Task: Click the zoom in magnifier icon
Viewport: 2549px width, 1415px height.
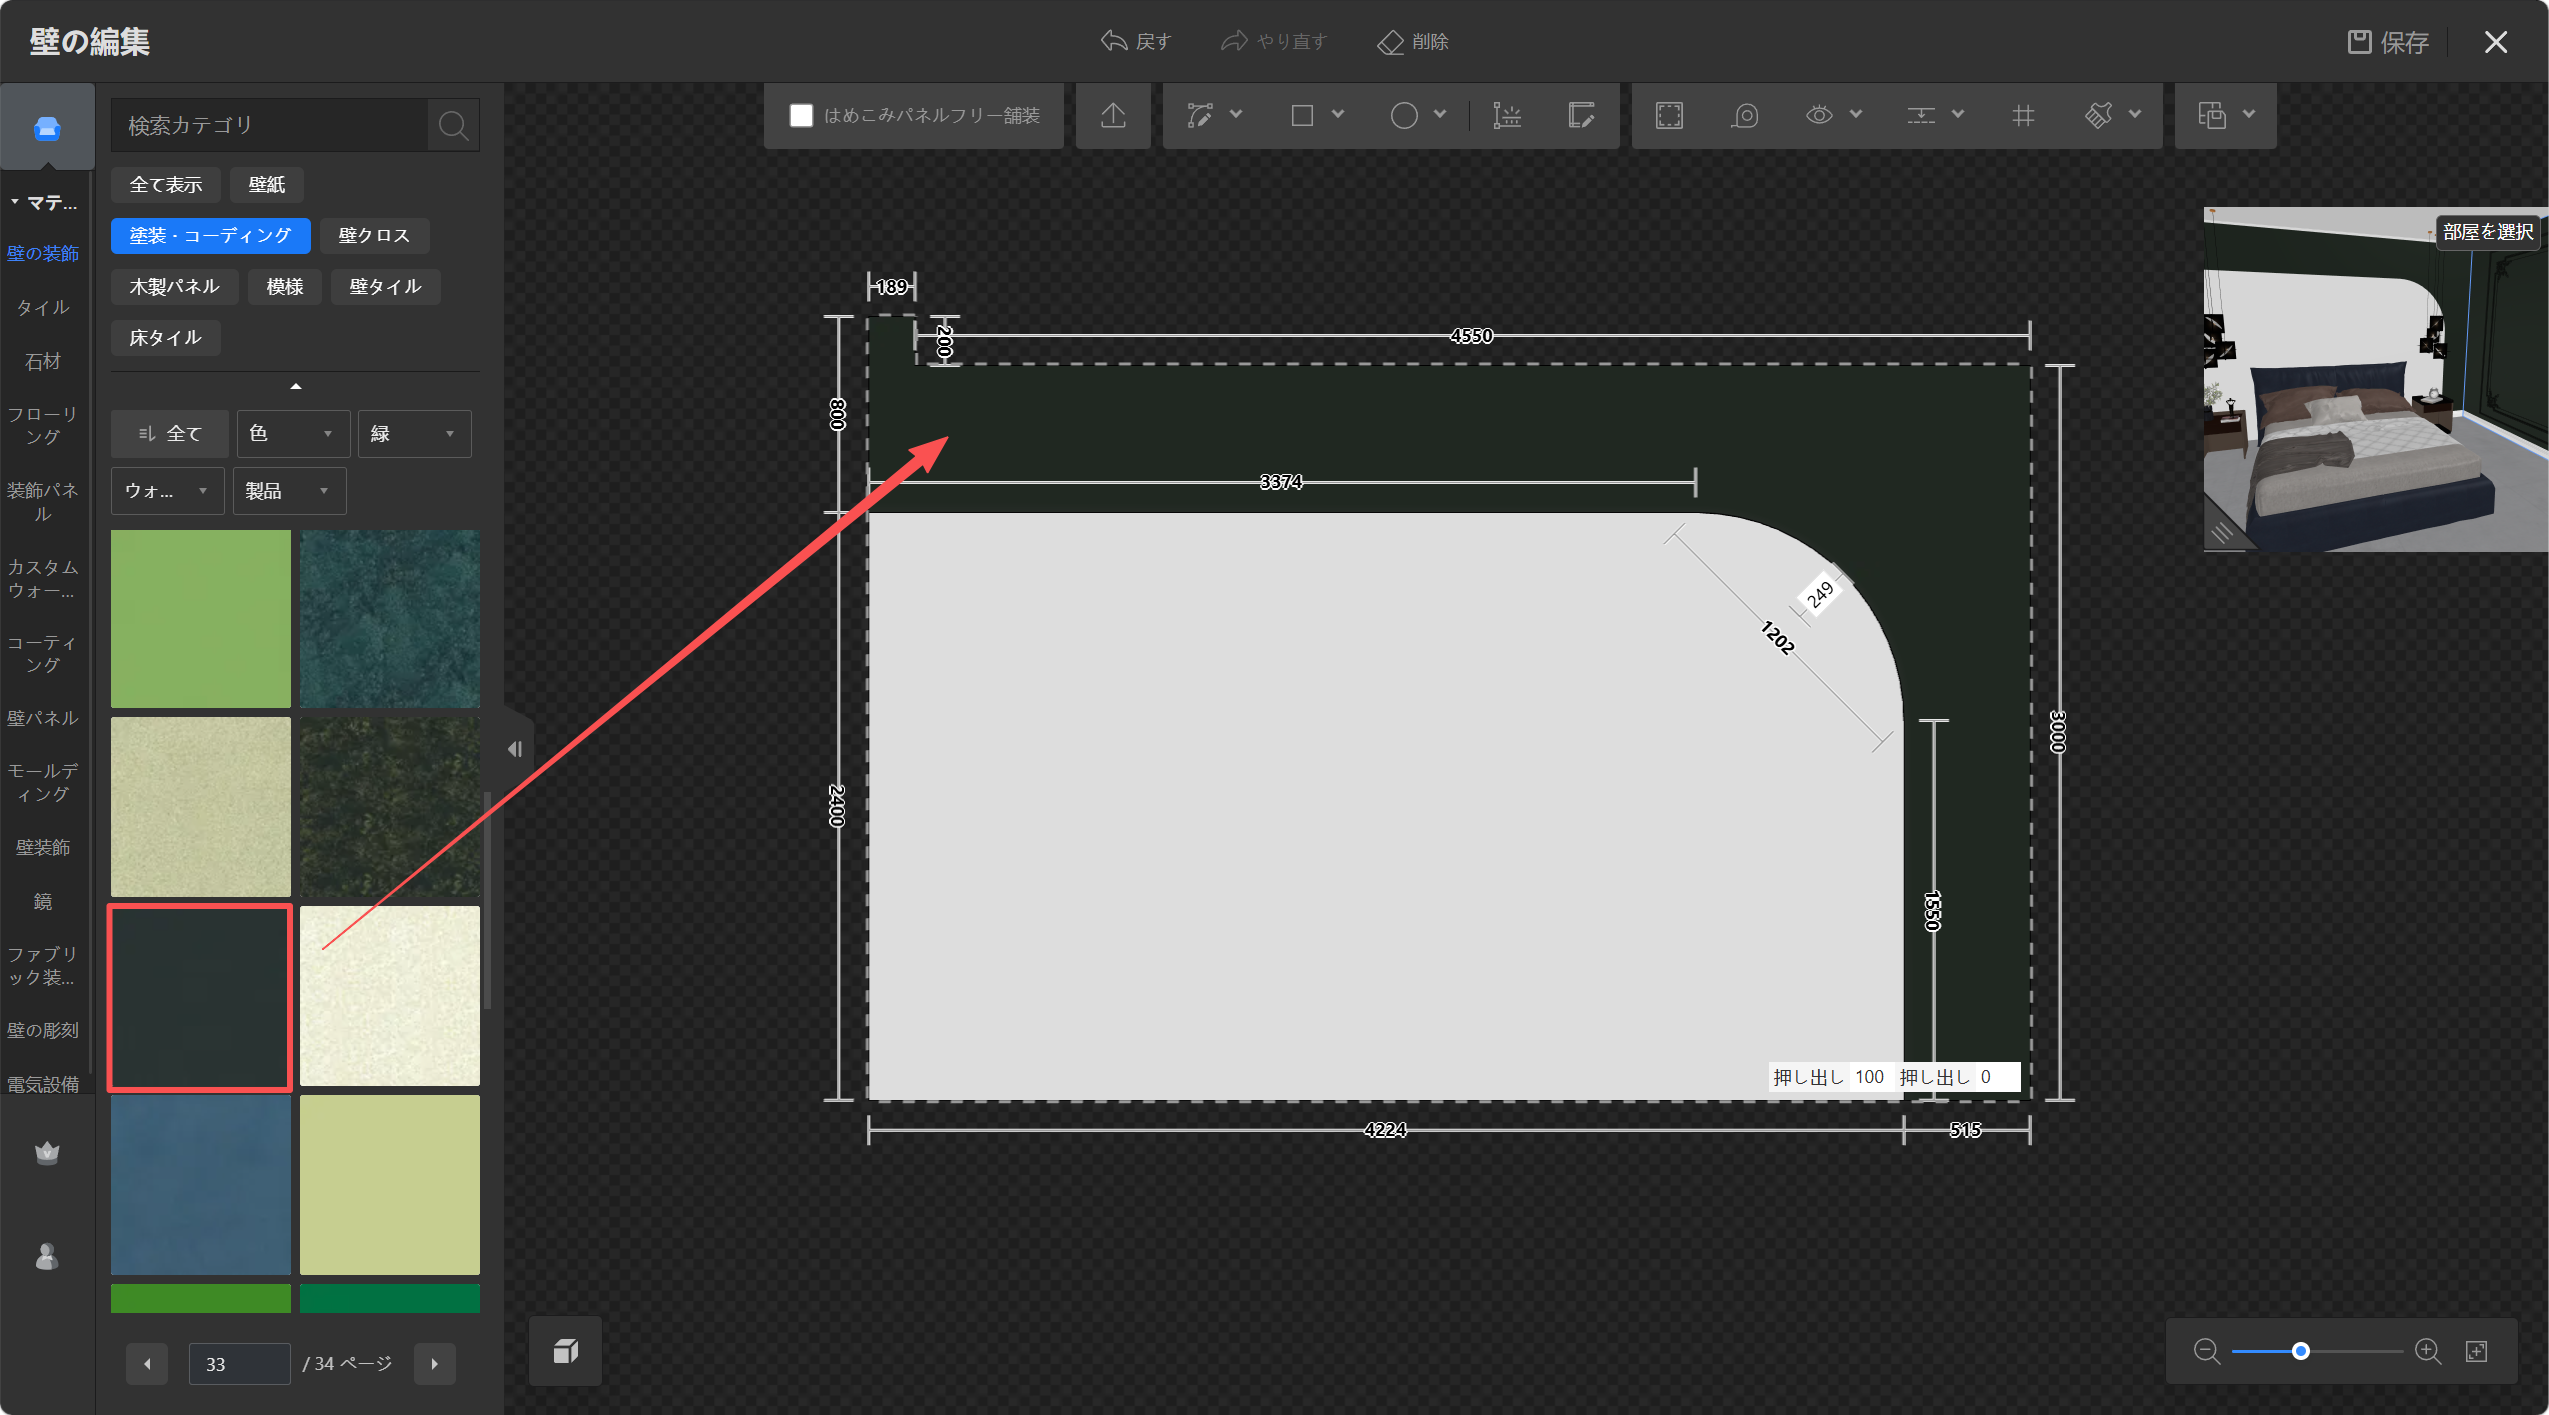Action: pos(2428,1351)
